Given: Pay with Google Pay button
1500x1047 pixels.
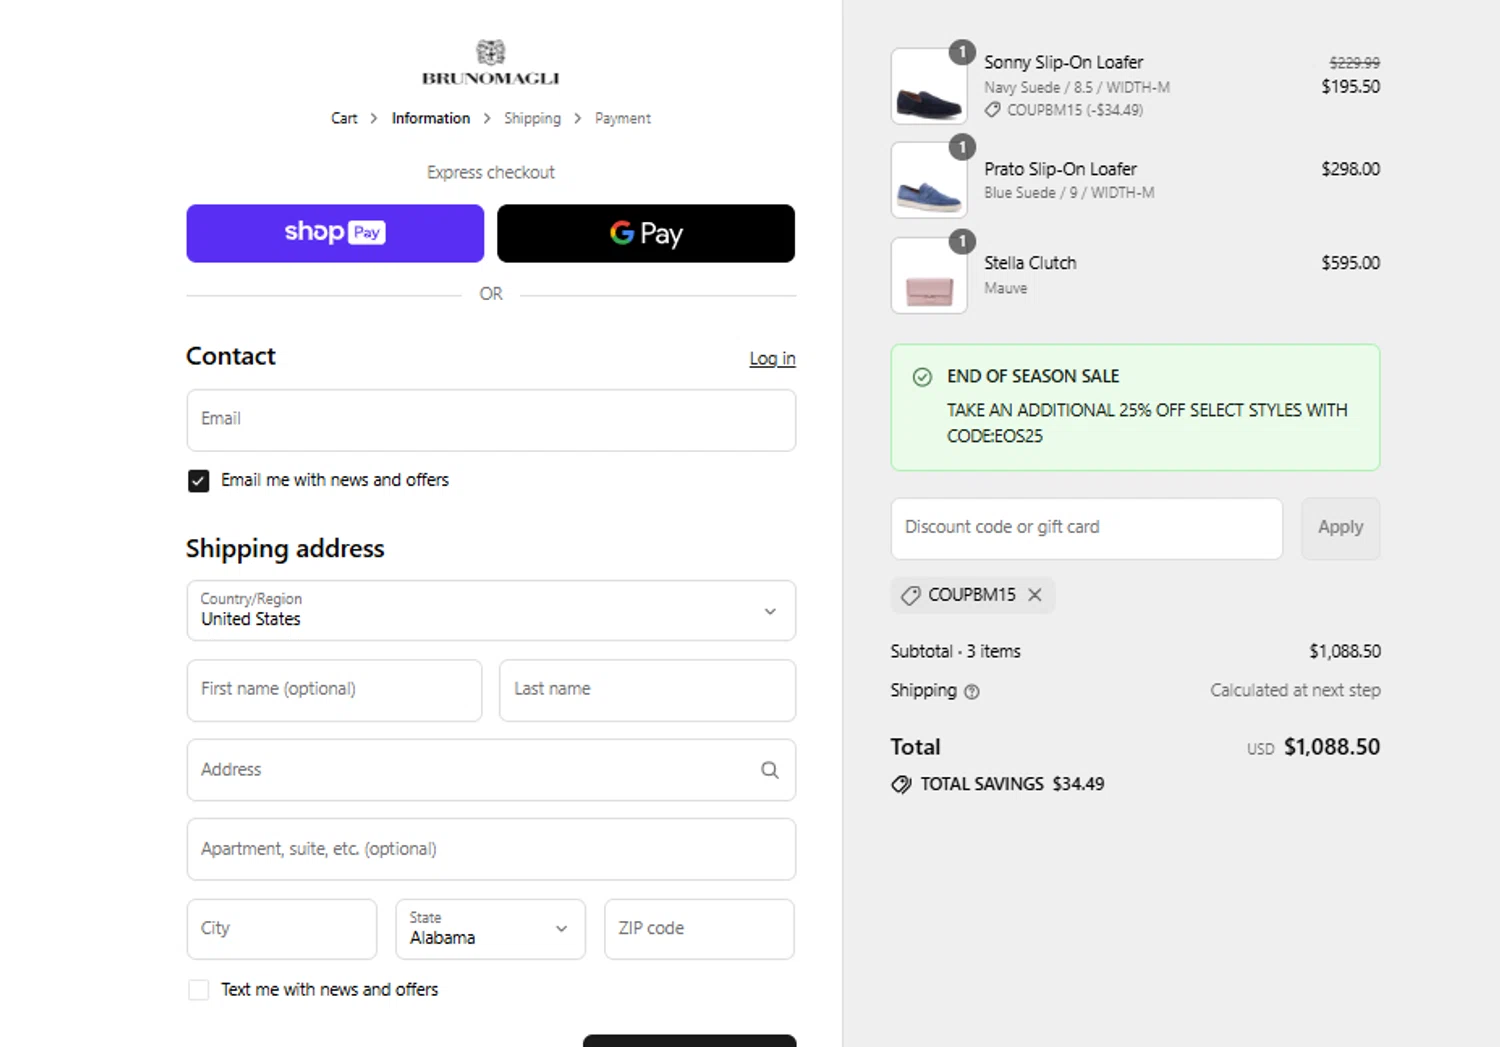Looking at the screenshot, I should (646, 233).
